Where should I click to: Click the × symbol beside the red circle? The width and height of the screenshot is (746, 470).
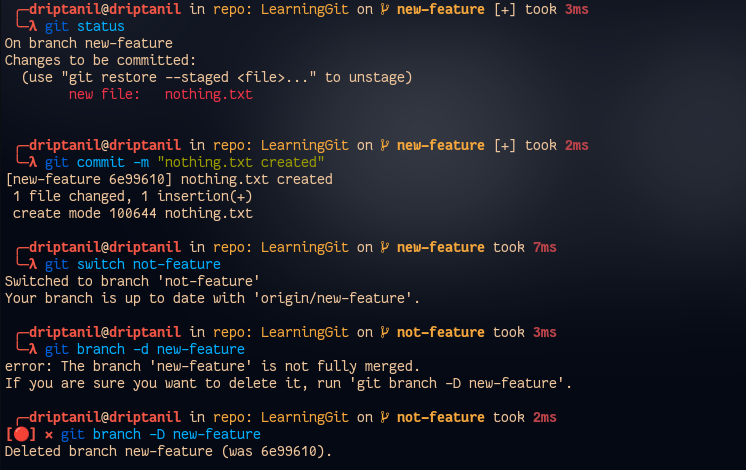[48, 435]
